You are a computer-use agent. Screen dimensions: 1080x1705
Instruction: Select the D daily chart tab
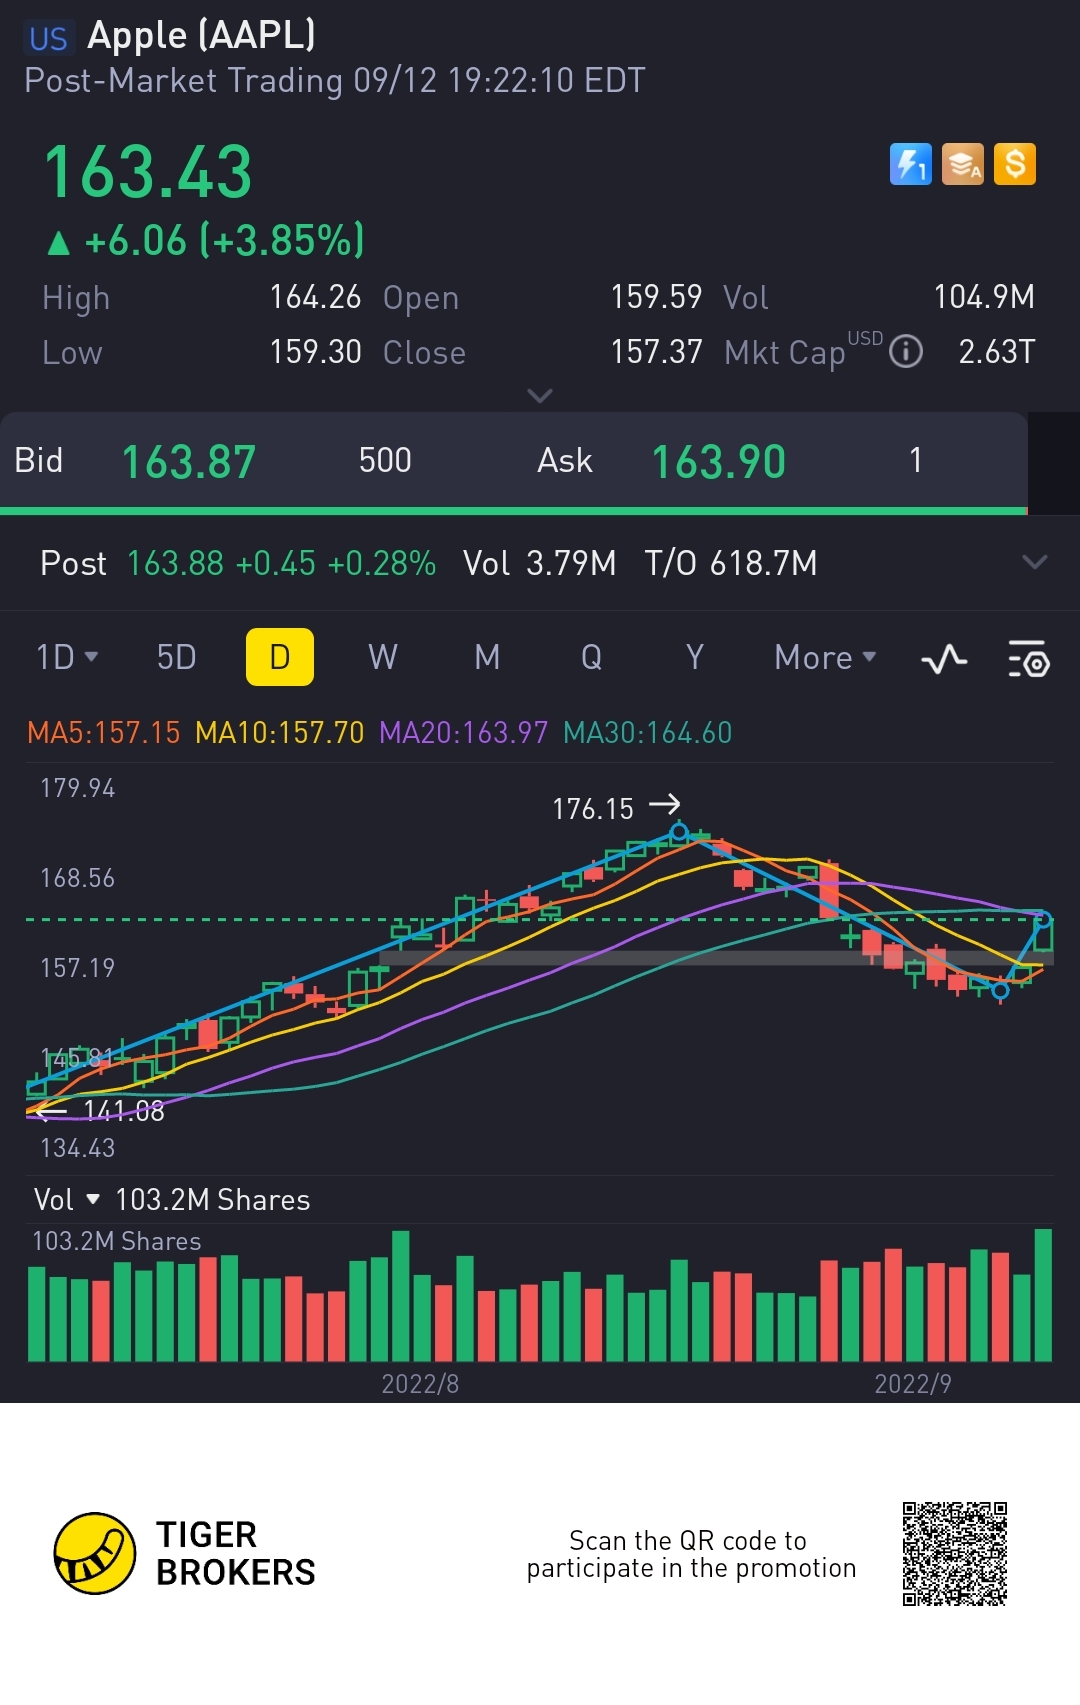[280, 657]
